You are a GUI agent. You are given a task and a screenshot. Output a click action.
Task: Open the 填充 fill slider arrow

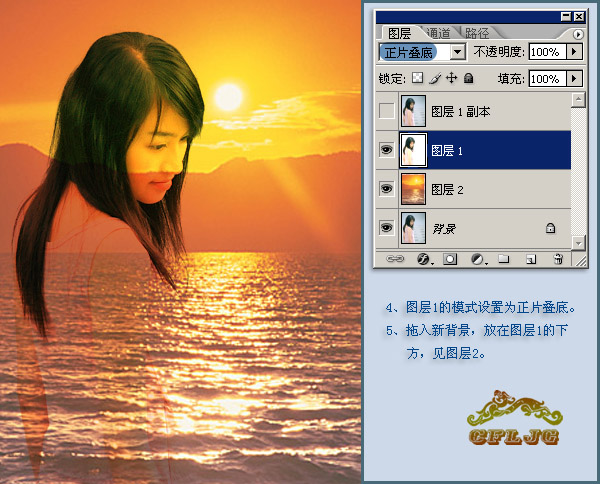pyautogui.click(x=574, y=78)
